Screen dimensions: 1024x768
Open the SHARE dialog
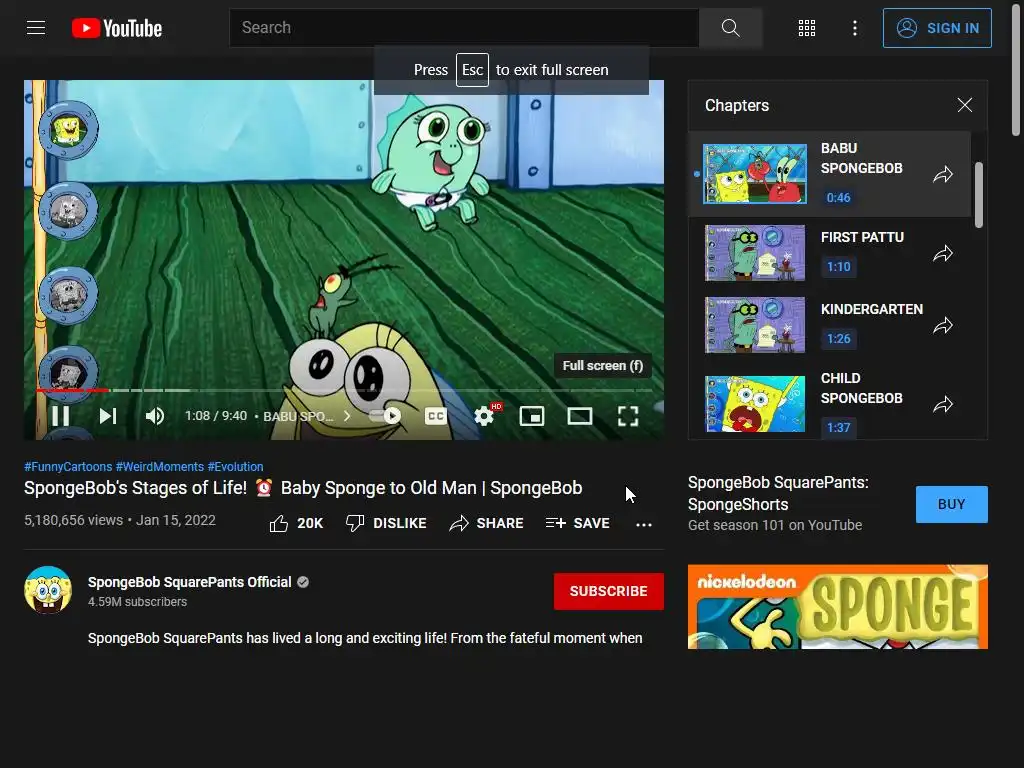click(487, 523)
